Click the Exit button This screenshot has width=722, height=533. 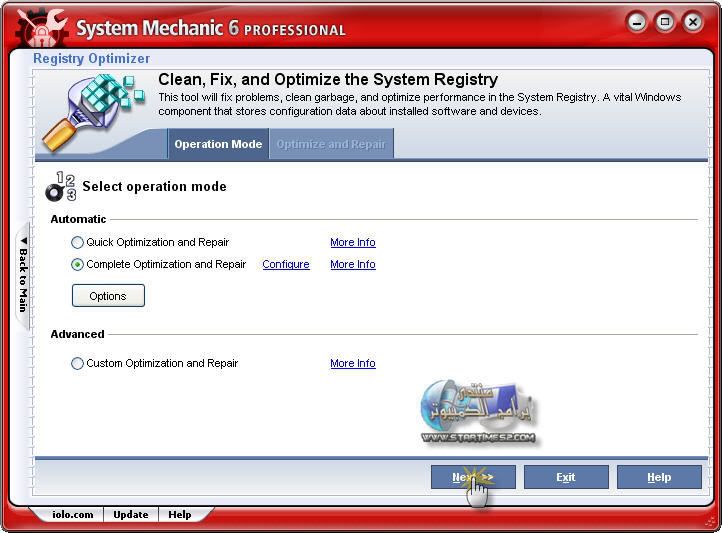pos(566,477)
